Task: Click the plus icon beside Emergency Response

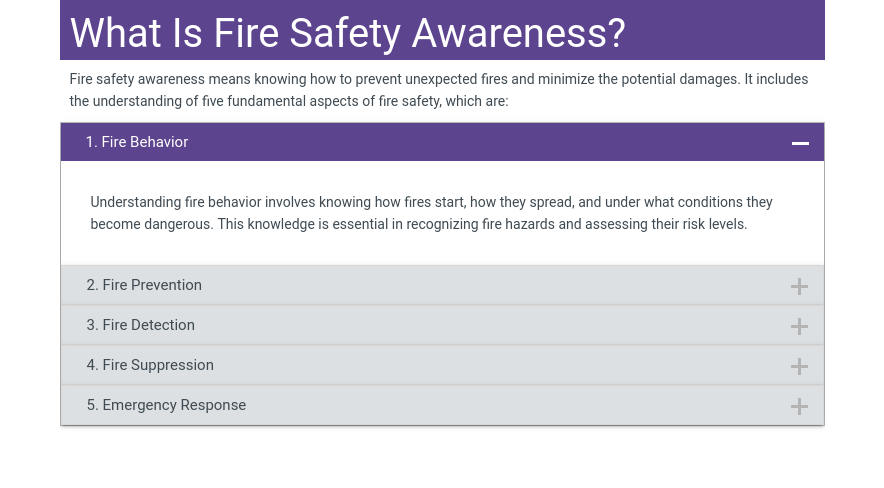Action: click(799, 406)
